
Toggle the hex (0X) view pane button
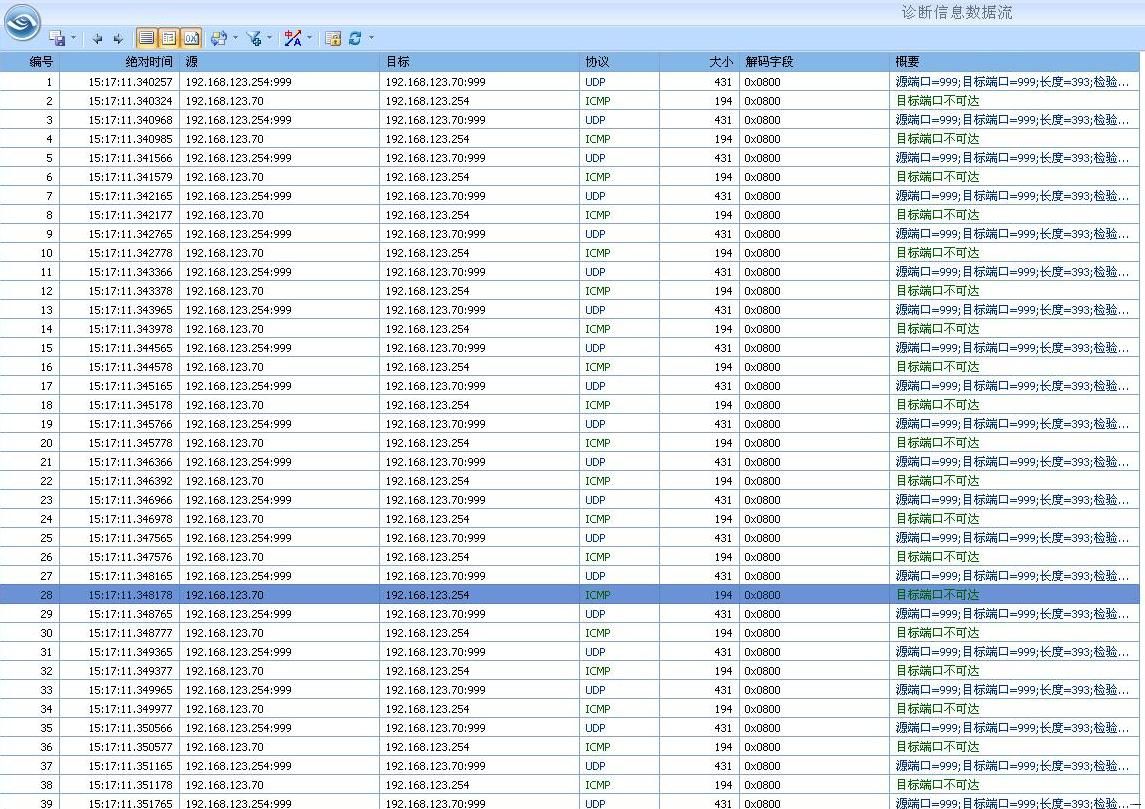click(x=191, y=38)
